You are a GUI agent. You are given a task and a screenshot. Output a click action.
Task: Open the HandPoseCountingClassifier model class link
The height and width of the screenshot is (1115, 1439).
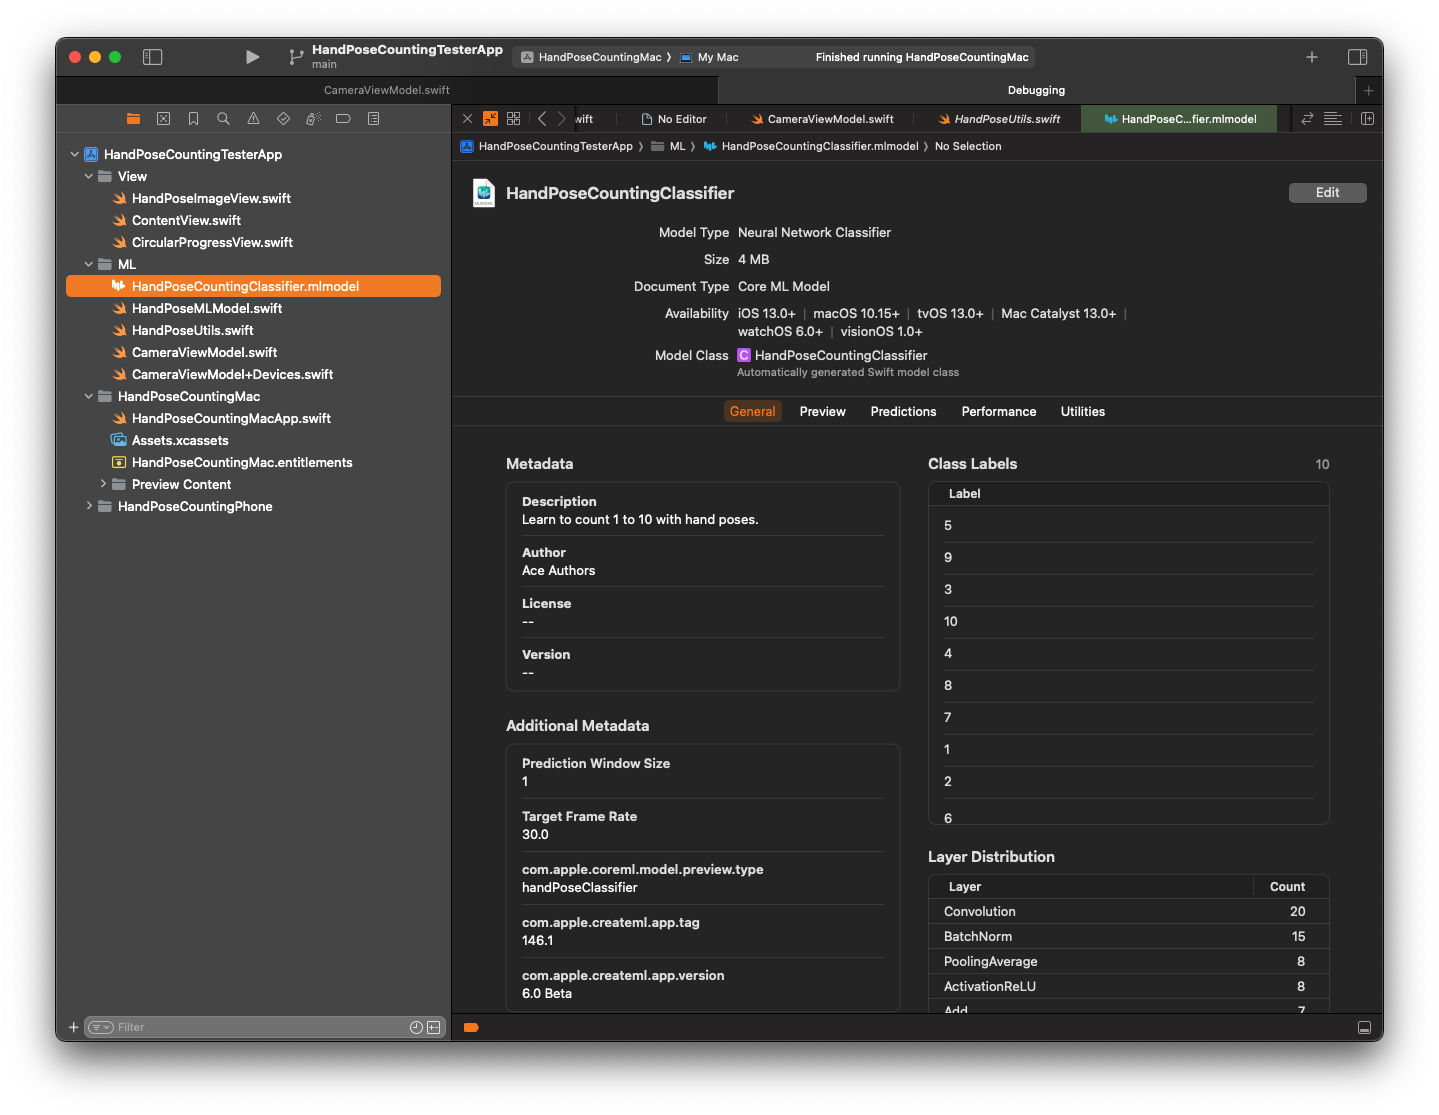[x=841, y=355]
